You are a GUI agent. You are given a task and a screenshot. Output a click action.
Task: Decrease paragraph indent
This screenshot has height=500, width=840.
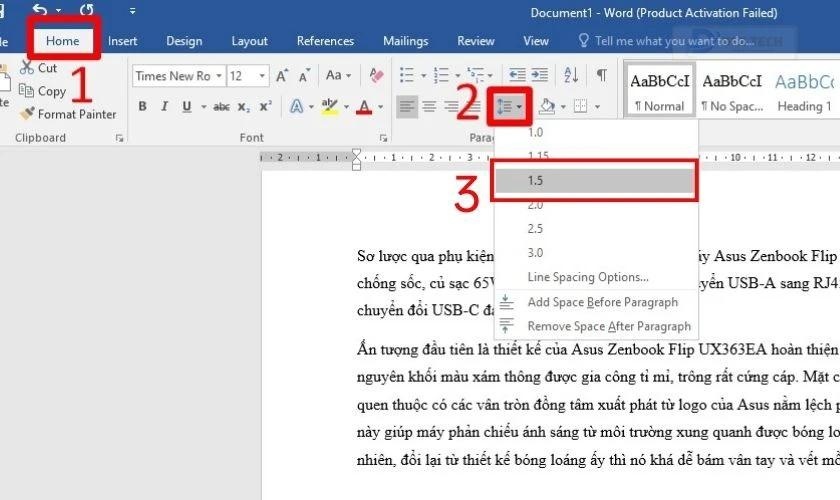tap(516, 75)
